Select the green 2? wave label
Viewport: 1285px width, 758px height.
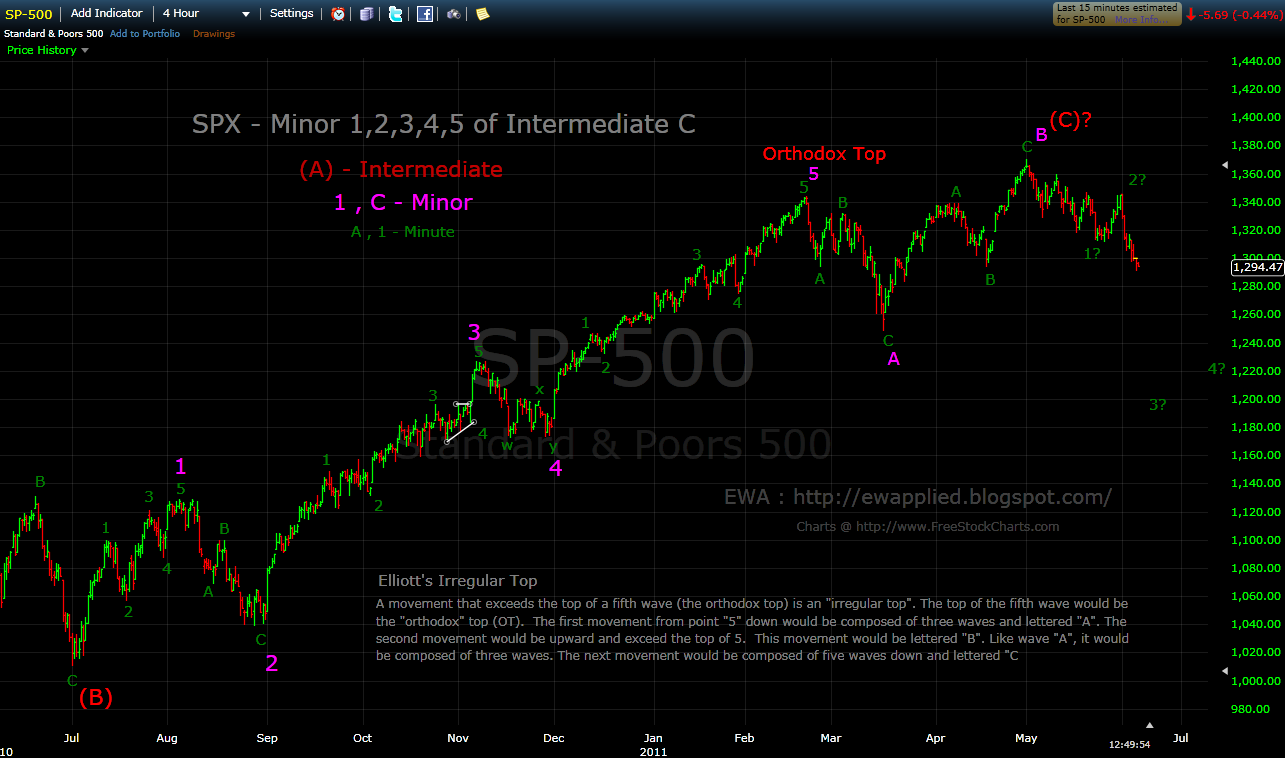1137,180
